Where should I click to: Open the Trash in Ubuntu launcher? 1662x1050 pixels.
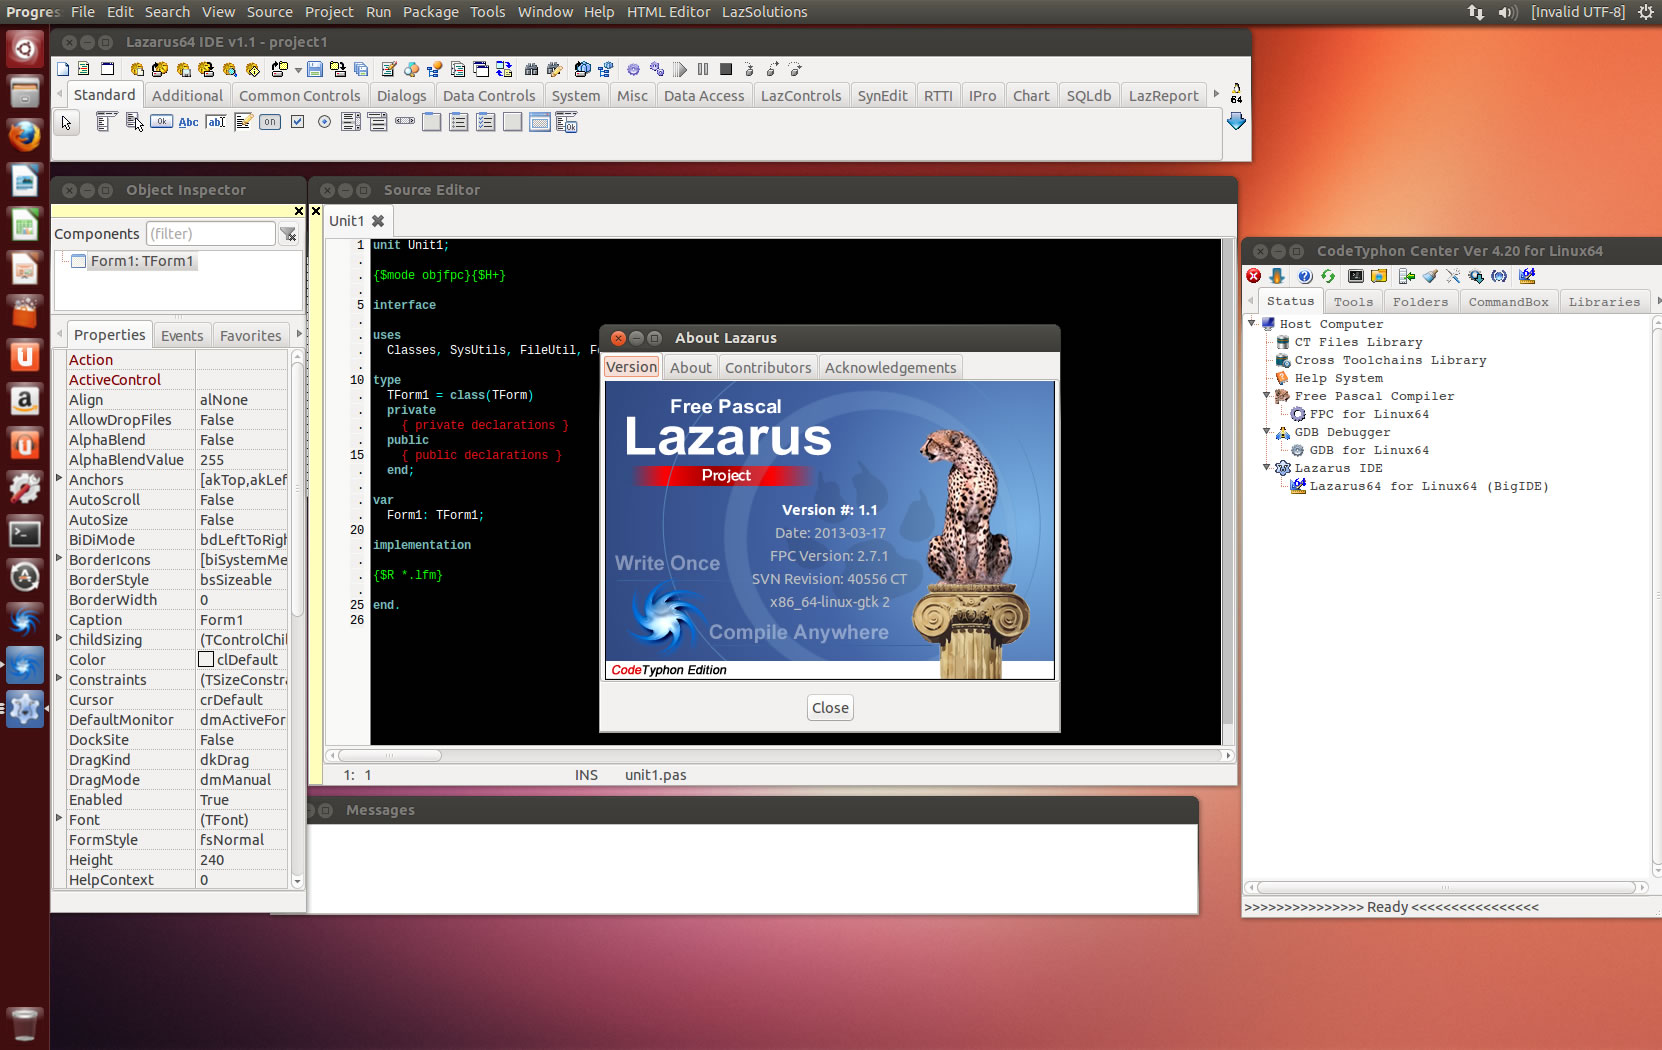pos(24,1023)
